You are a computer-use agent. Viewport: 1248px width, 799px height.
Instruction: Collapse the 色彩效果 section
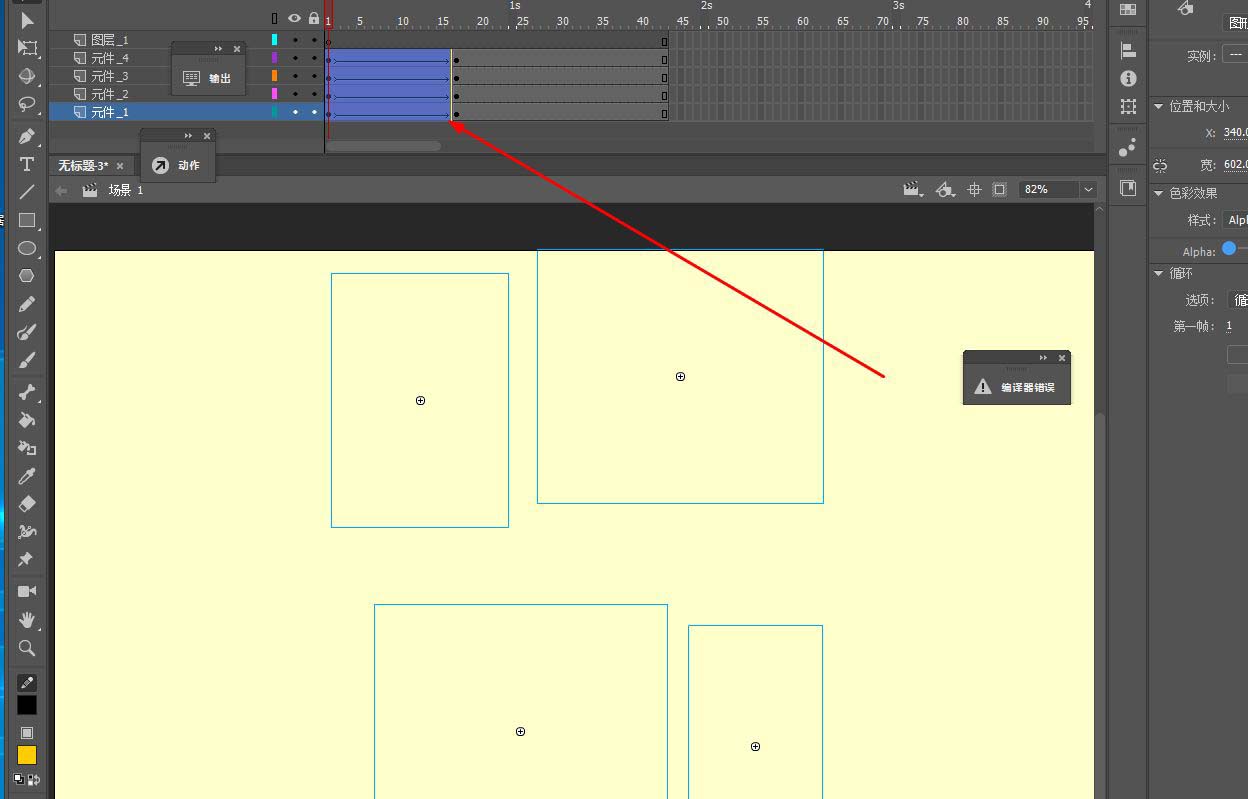tap(1159, 193)
